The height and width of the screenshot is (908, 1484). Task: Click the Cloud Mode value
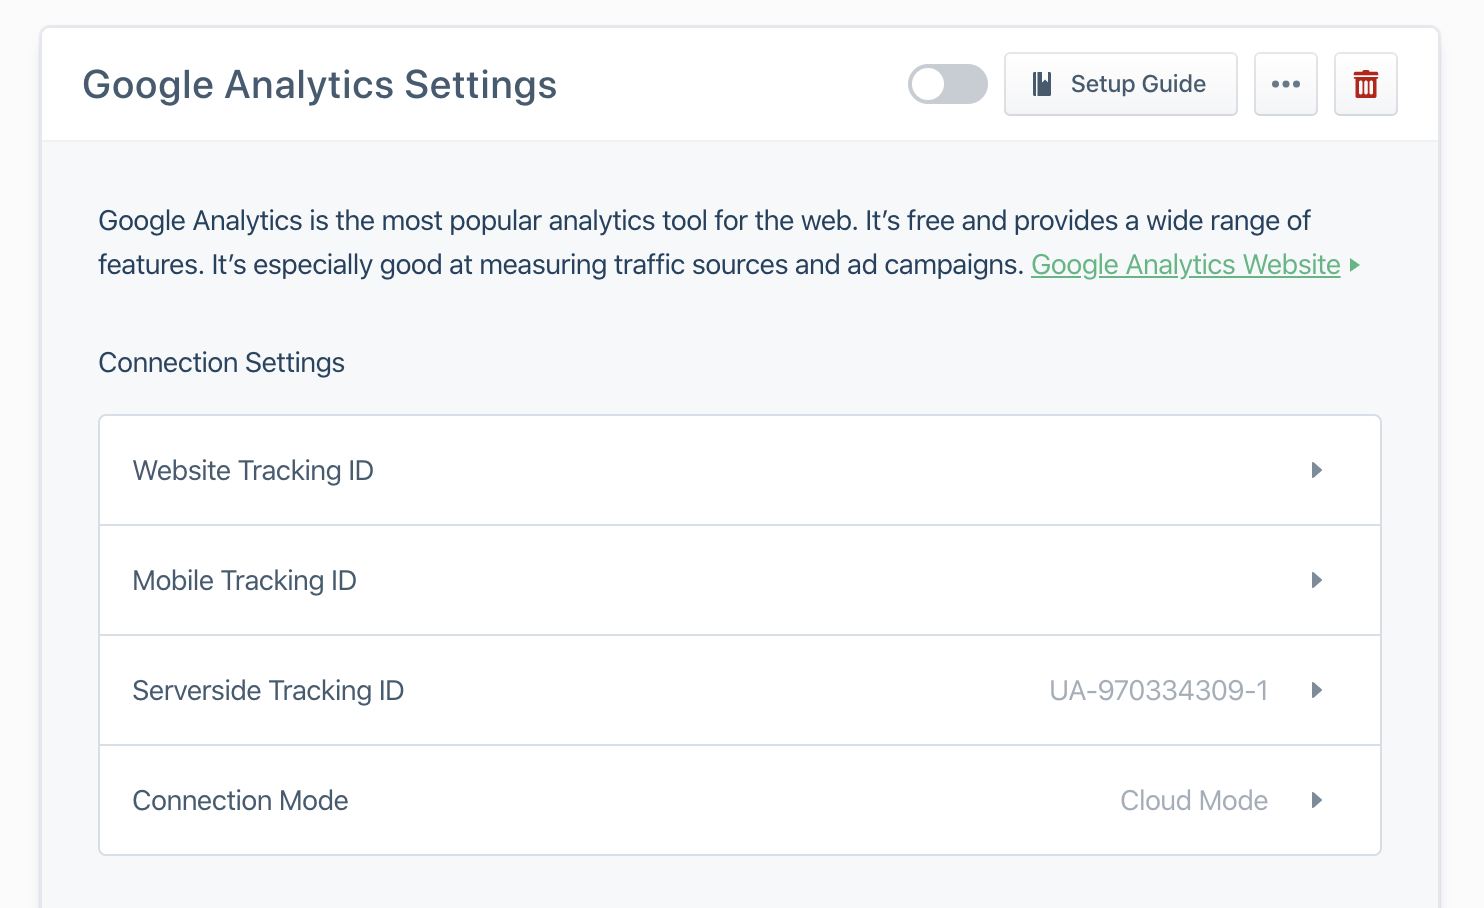1194,801
